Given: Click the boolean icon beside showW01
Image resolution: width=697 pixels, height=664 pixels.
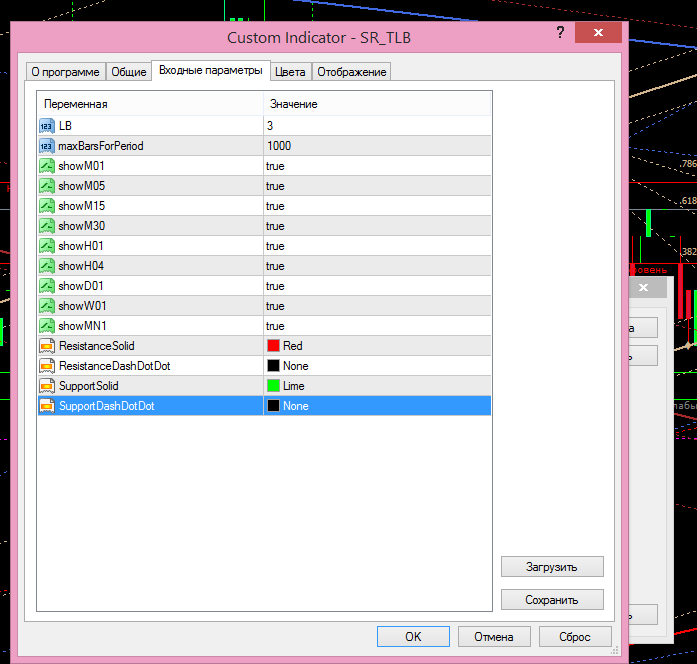Looking at the screenshot, I should [47, 306].
